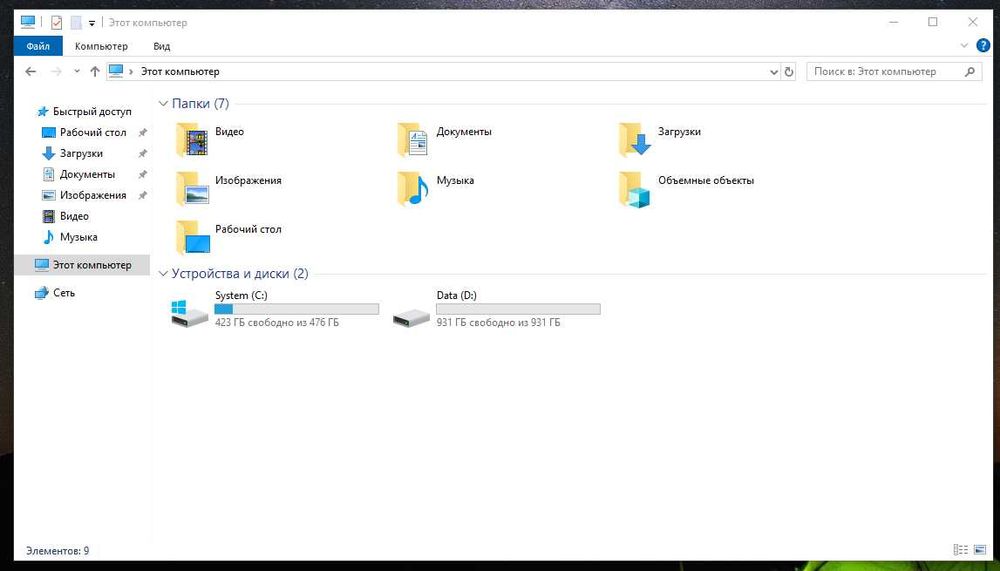The image size is (1000, 571).
Task: Select Этот компьютер in the sidebar
Action: 83,265
